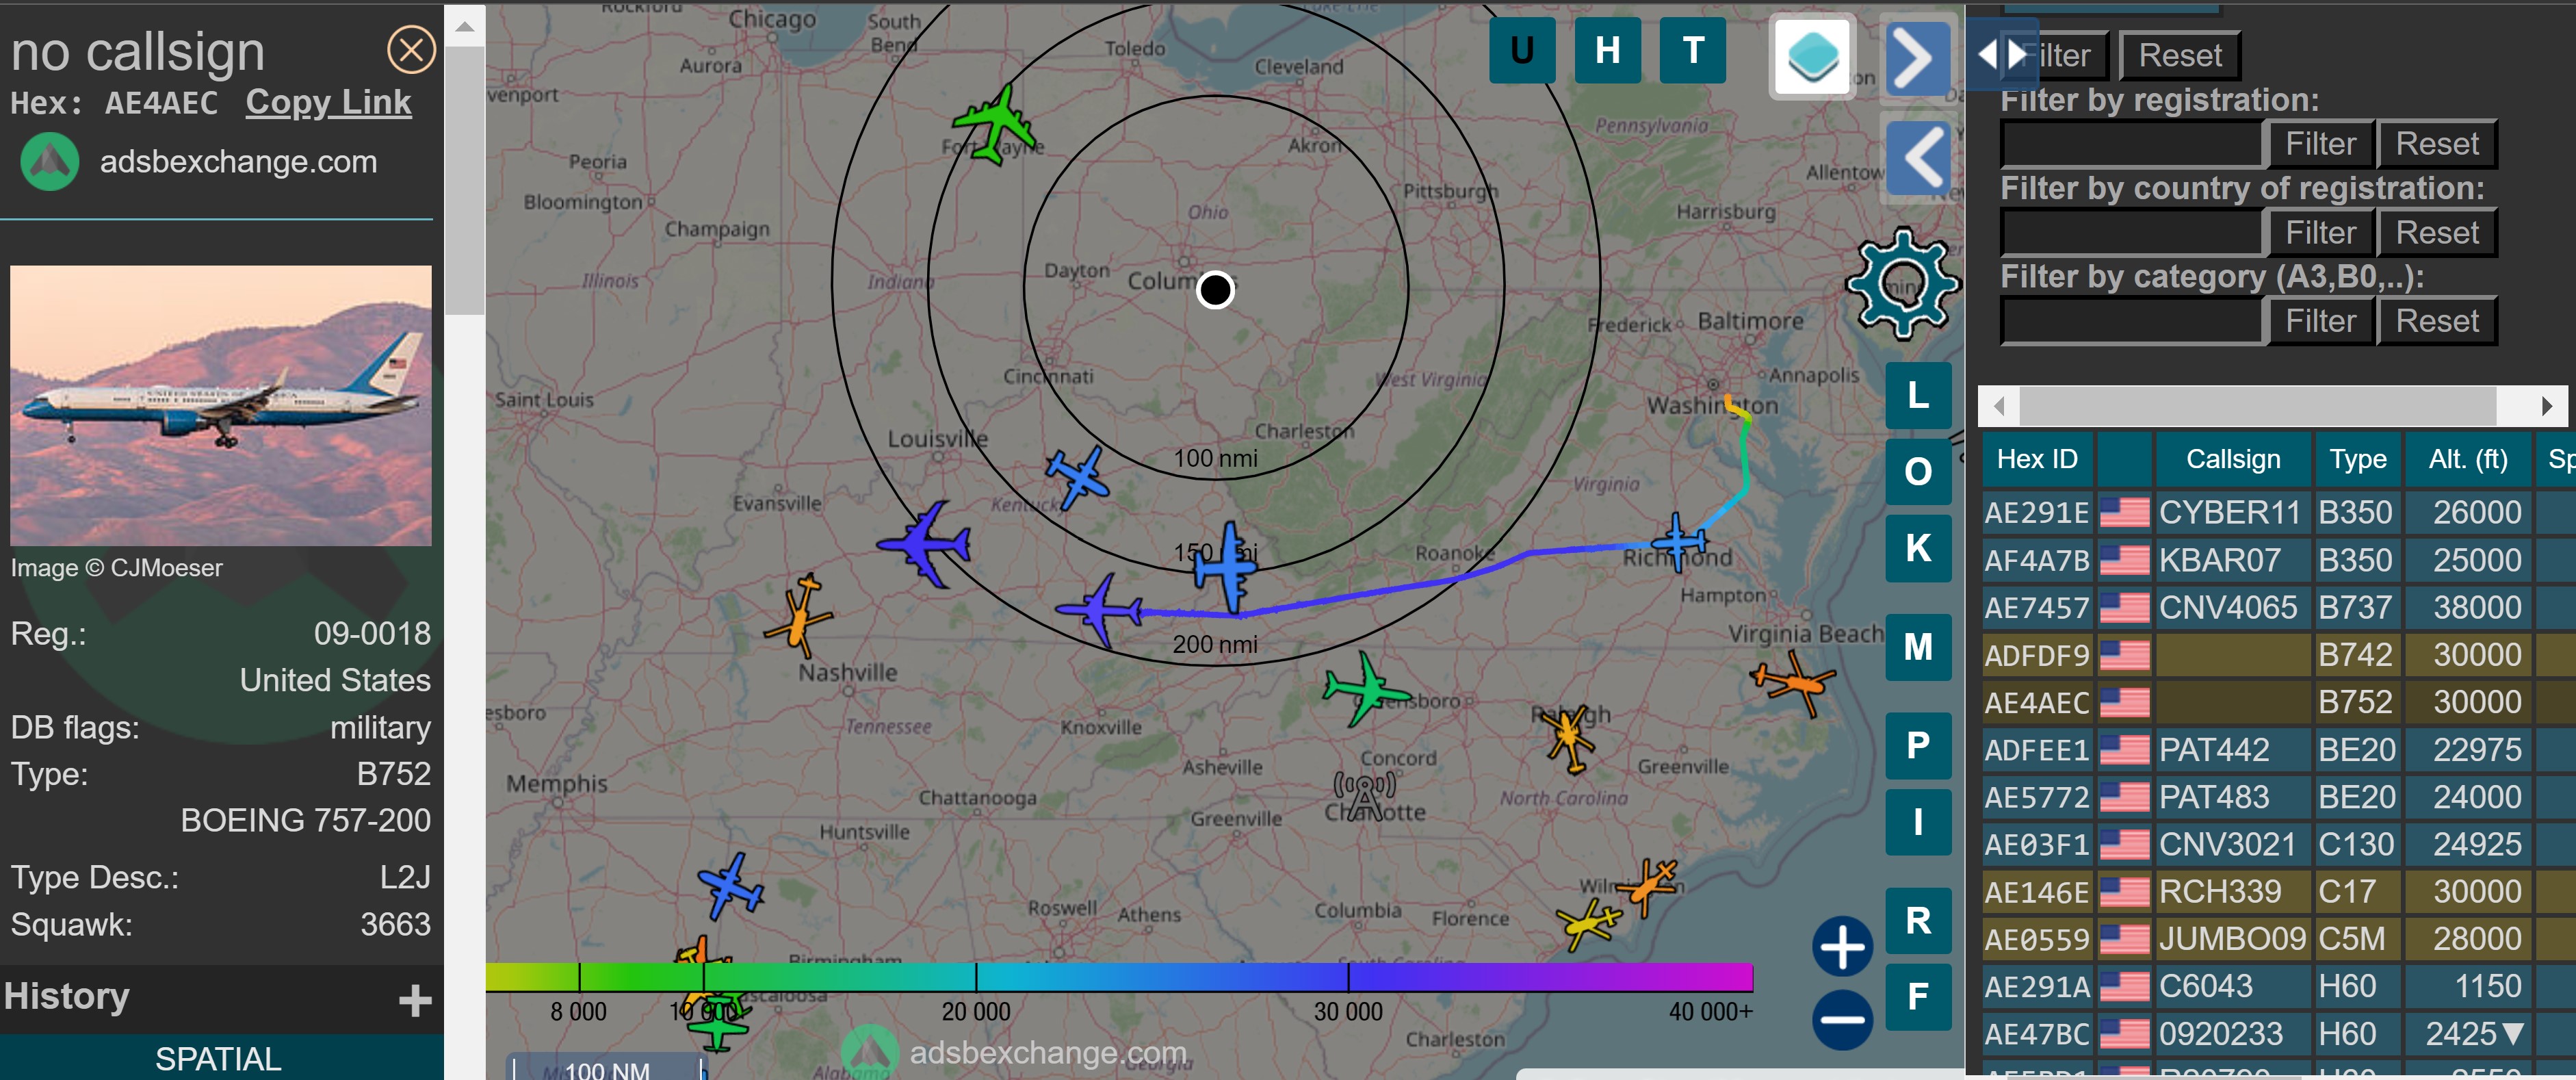Click the tower antenna icon at Charlotte
The height and width of the screenshot is (1080, 2576).
[x=1364, y=796]
